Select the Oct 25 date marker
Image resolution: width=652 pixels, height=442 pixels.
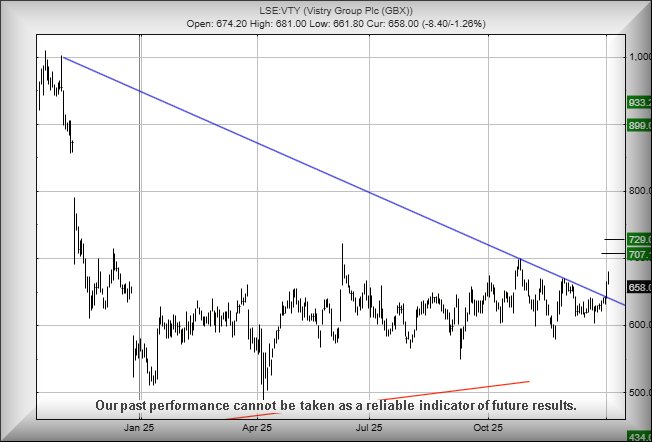tap(487, 427)
